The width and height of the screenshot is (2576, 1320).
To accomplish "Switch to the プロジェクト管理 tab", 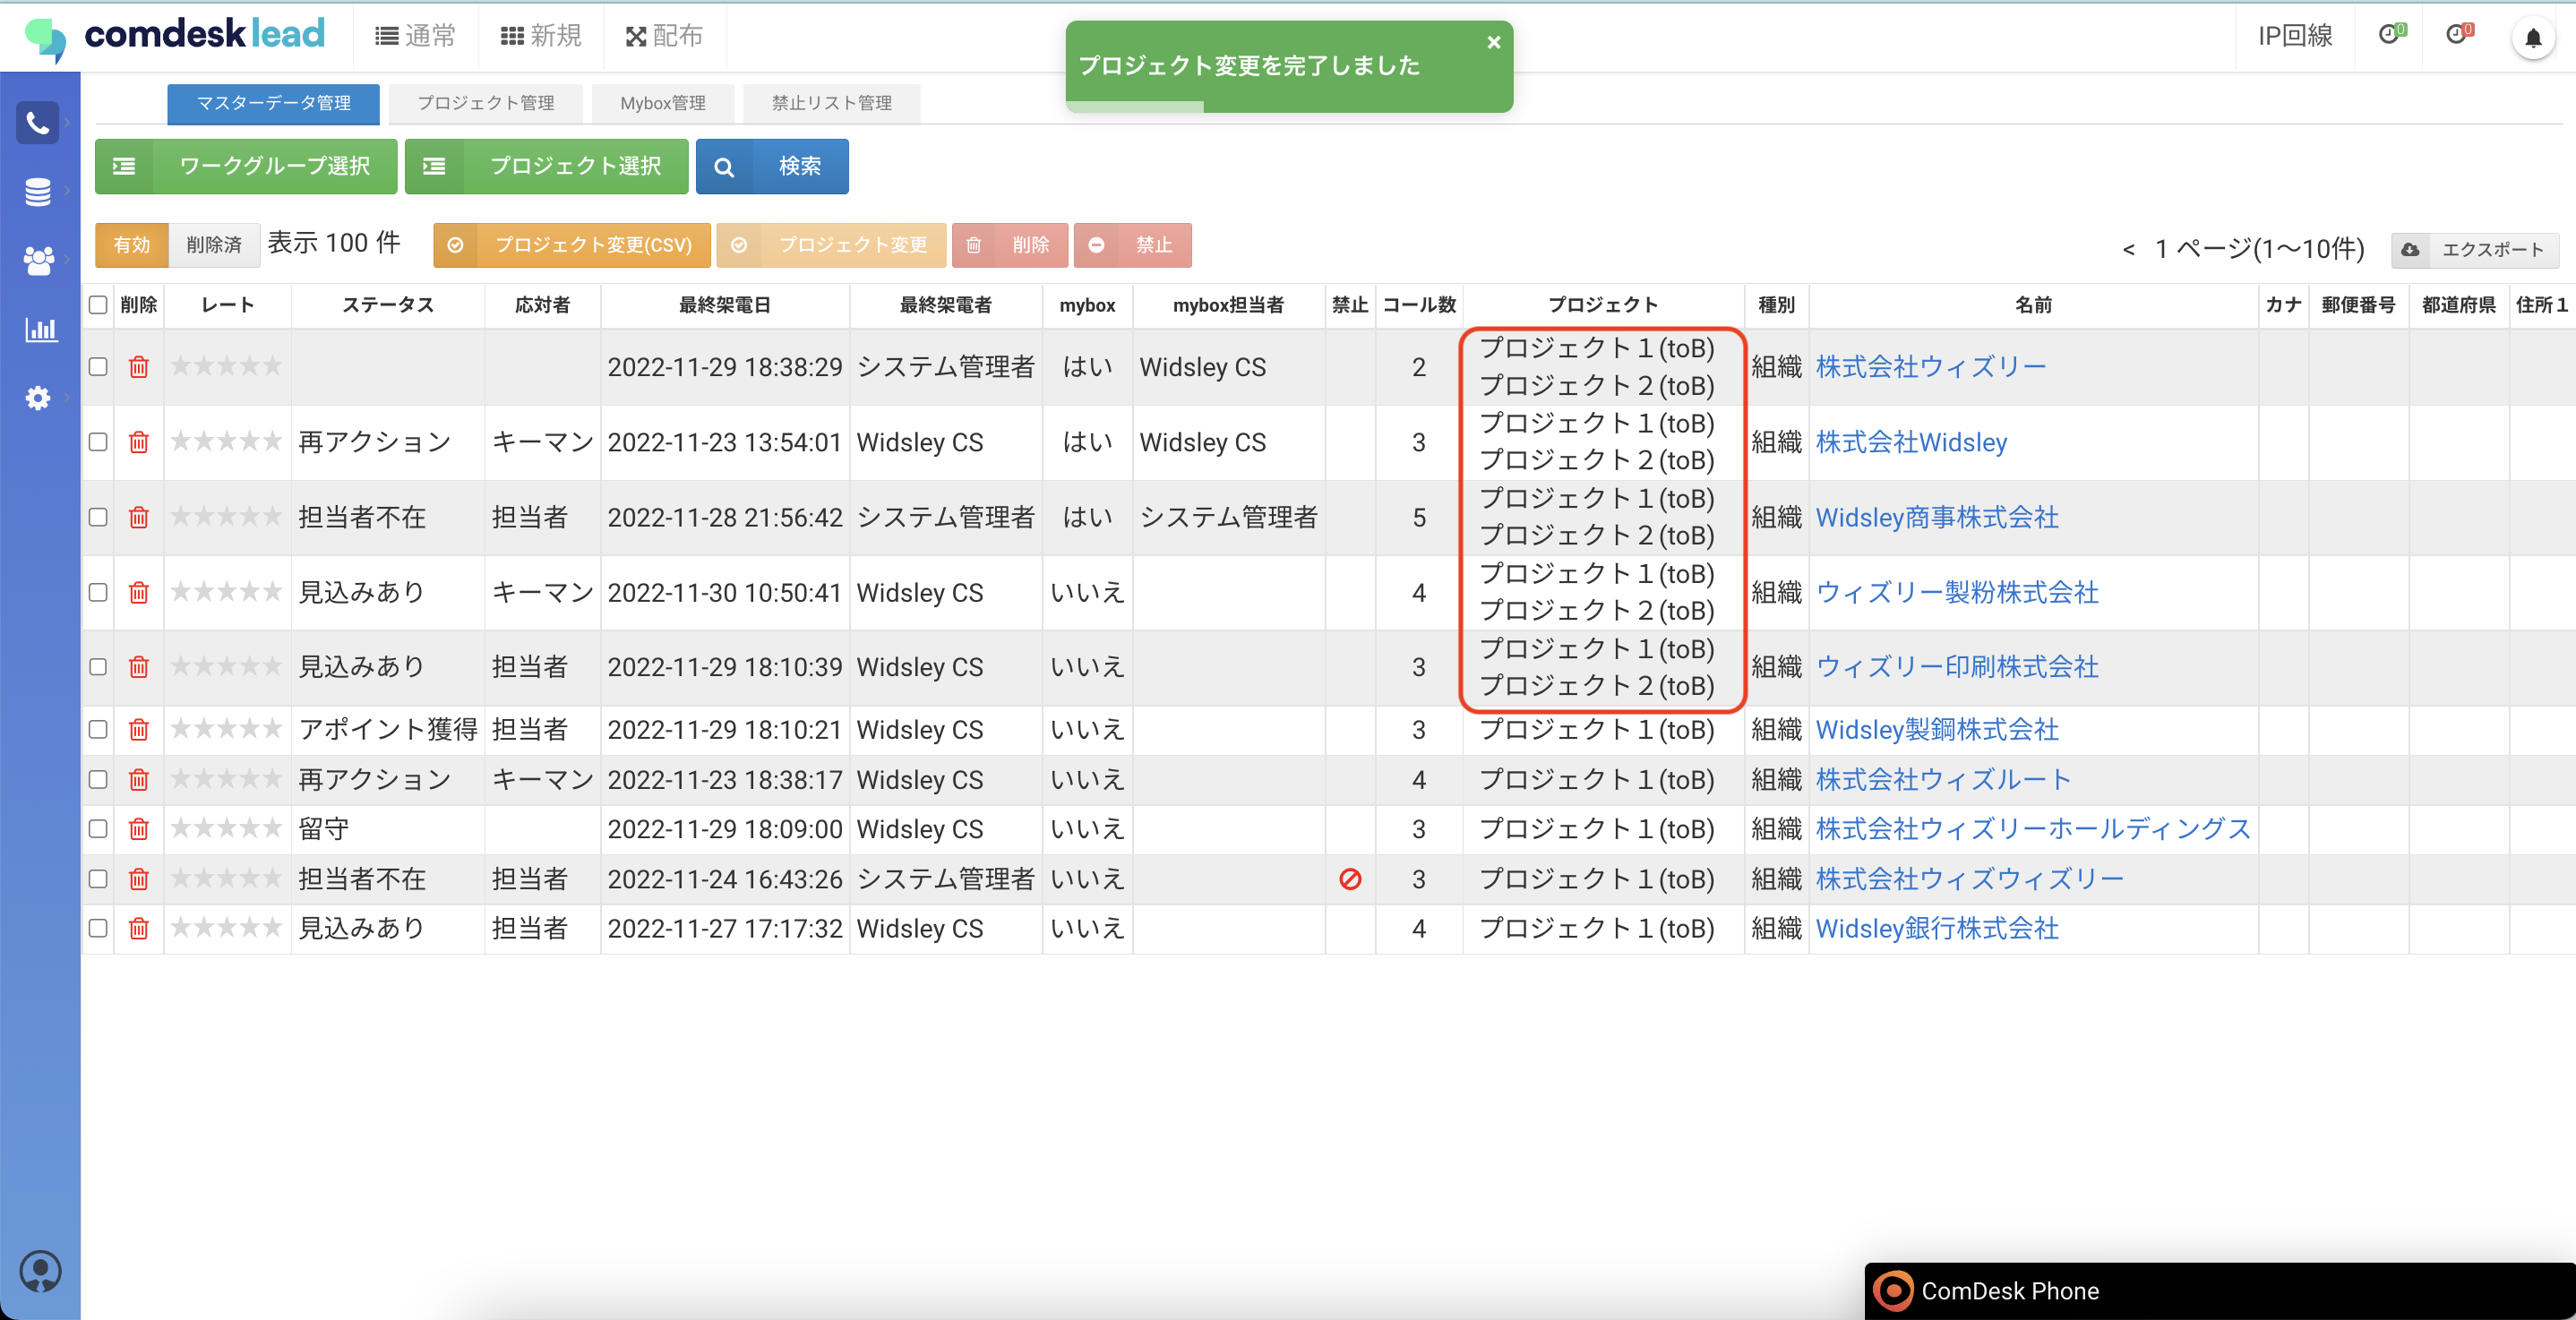I will coord(486,103).
